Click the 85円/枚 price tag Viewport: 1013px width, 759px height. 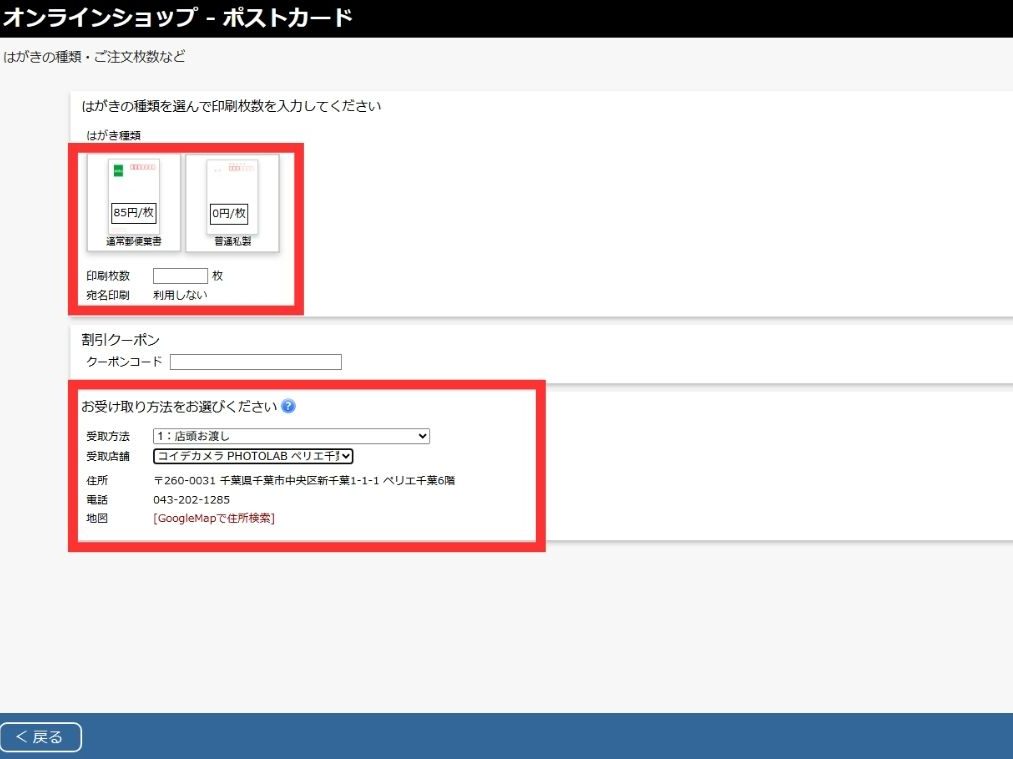pyautogui.click(x=133, y=213)
